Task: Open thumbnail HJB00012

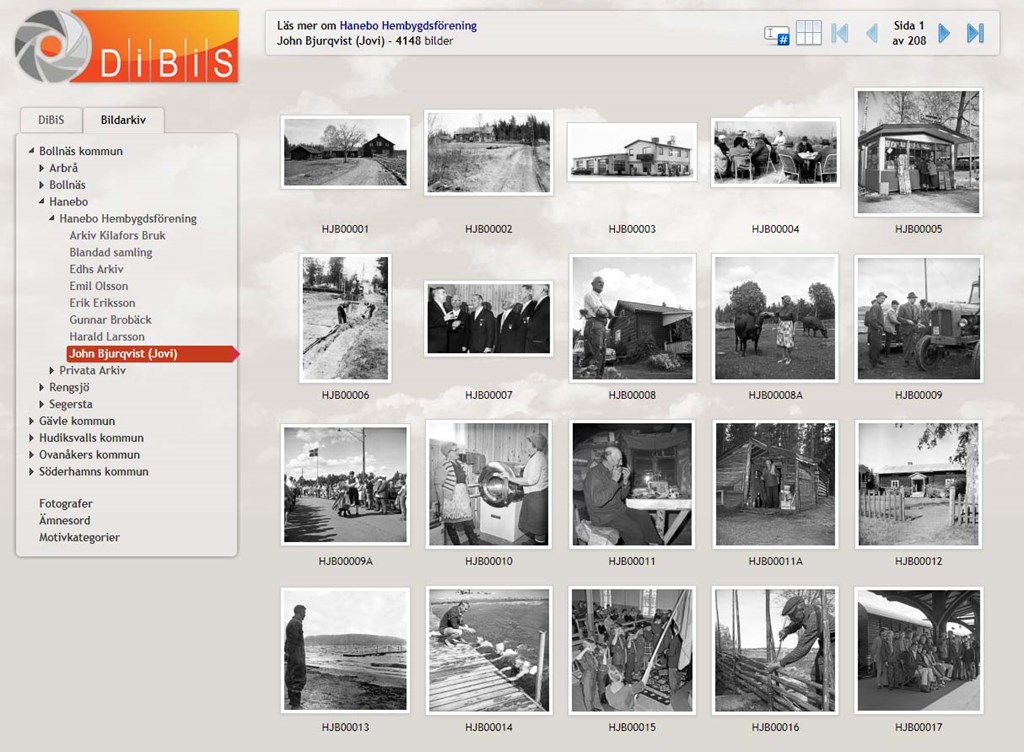Action: pyautogui.click(x=919, y=484)
